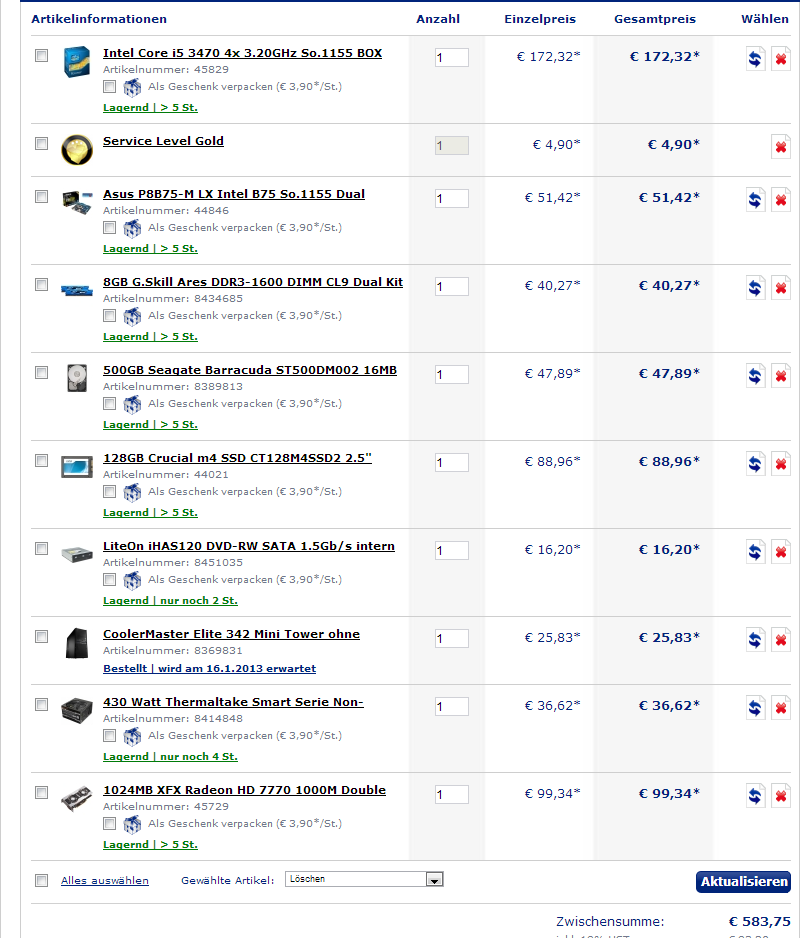Click the subtotal '€ 583,75'
Viewport: 805px width, 938px height.
click(x=760, y=921)
